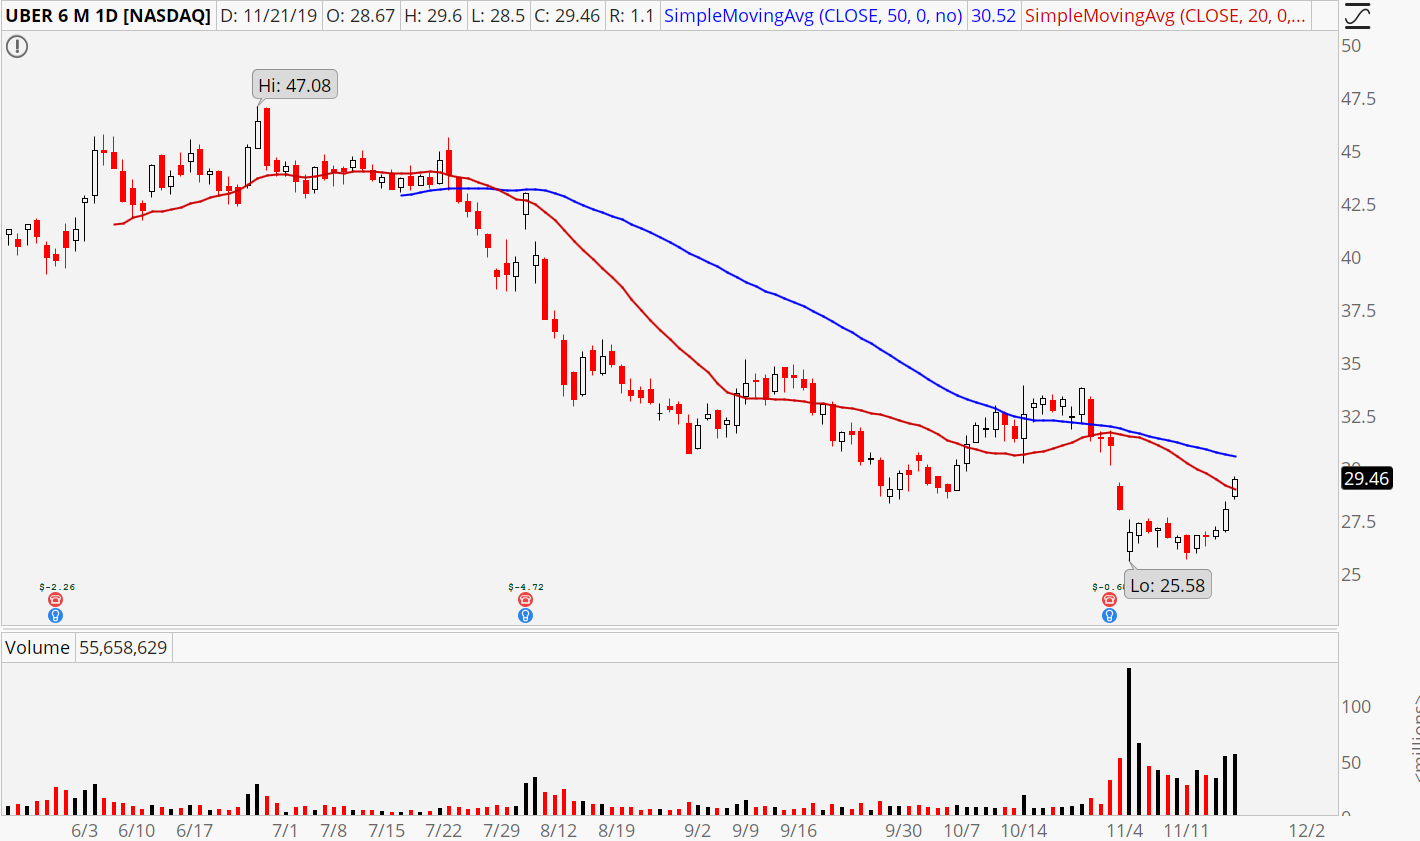
Task: Click the 9/16 date on the time axis
Action: coord(799,831)
